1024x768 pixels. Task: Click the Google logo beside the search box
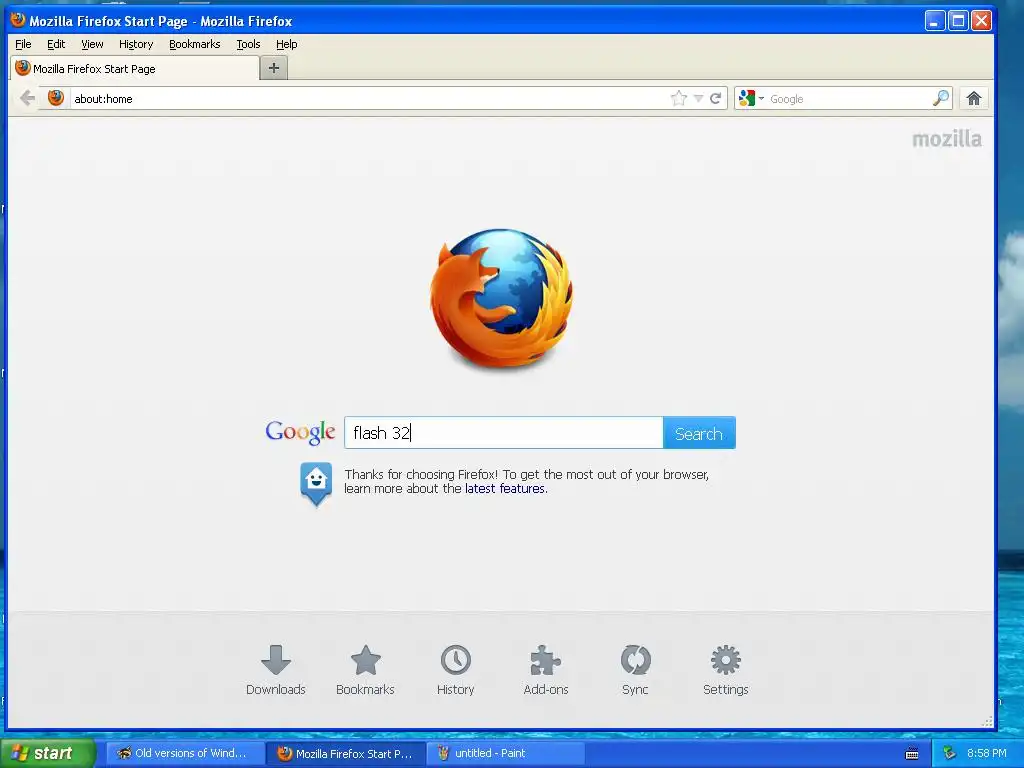point(300,432)
